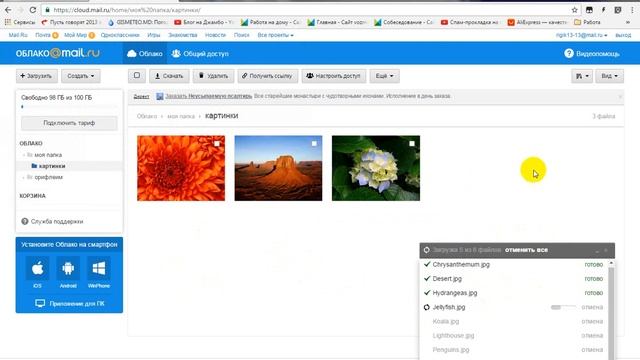Viewport: 640px width, 360px height.
Task: Click the Облако@mail.ru logo
Action: click(x=57, y=53)
